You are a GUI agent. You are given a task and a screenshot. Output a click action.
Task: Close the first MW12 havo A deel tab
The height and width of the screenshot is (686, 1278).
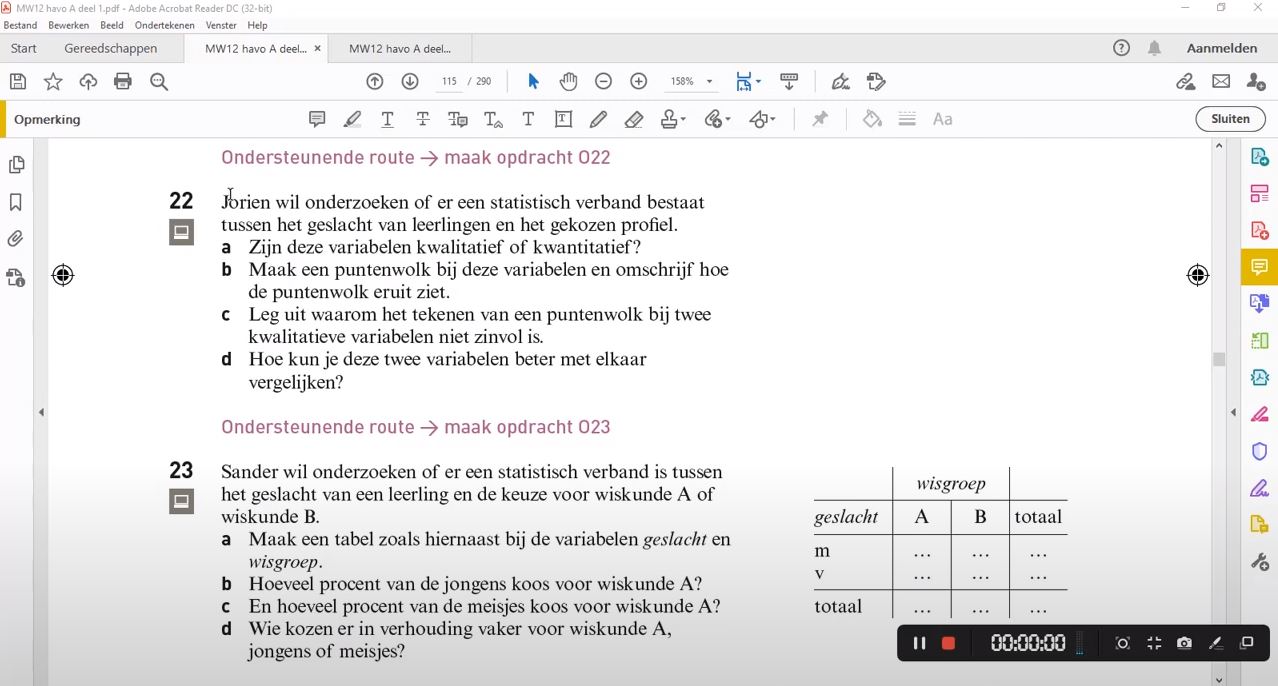[318, 48]
